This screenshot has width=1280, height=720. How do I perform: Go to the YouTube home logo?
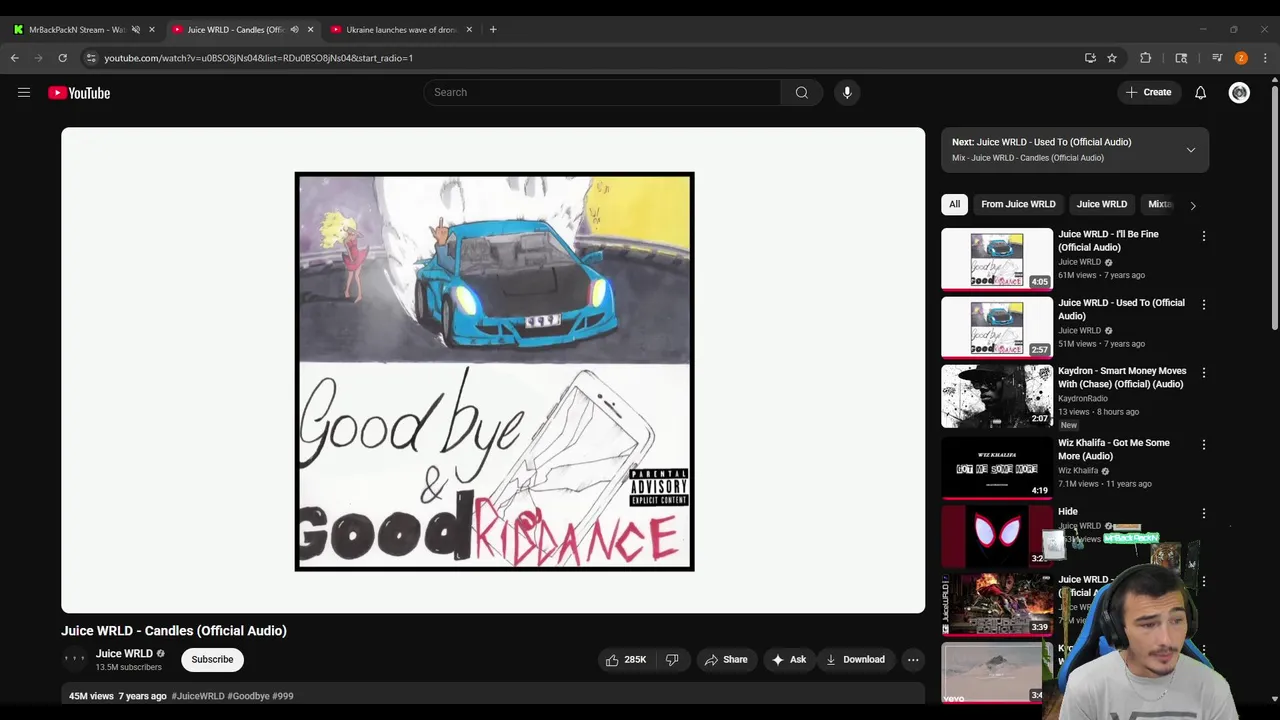pos(79,93)
